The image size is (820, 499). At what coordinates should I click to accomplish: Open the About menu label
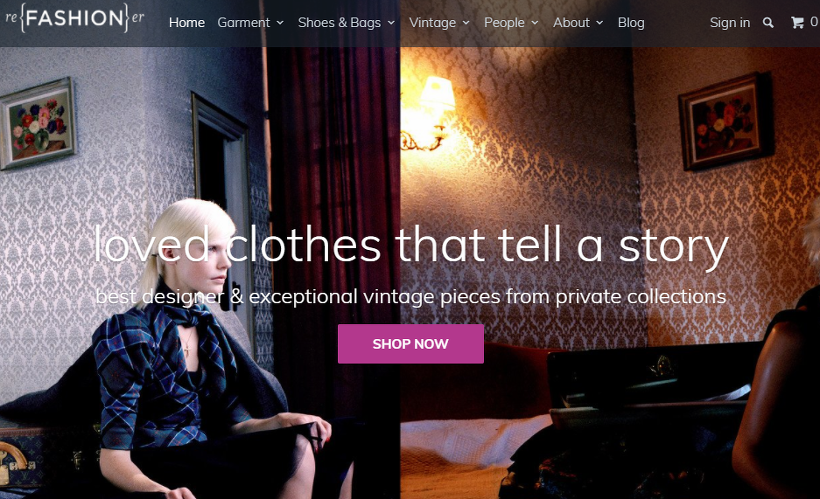[572, 22]
